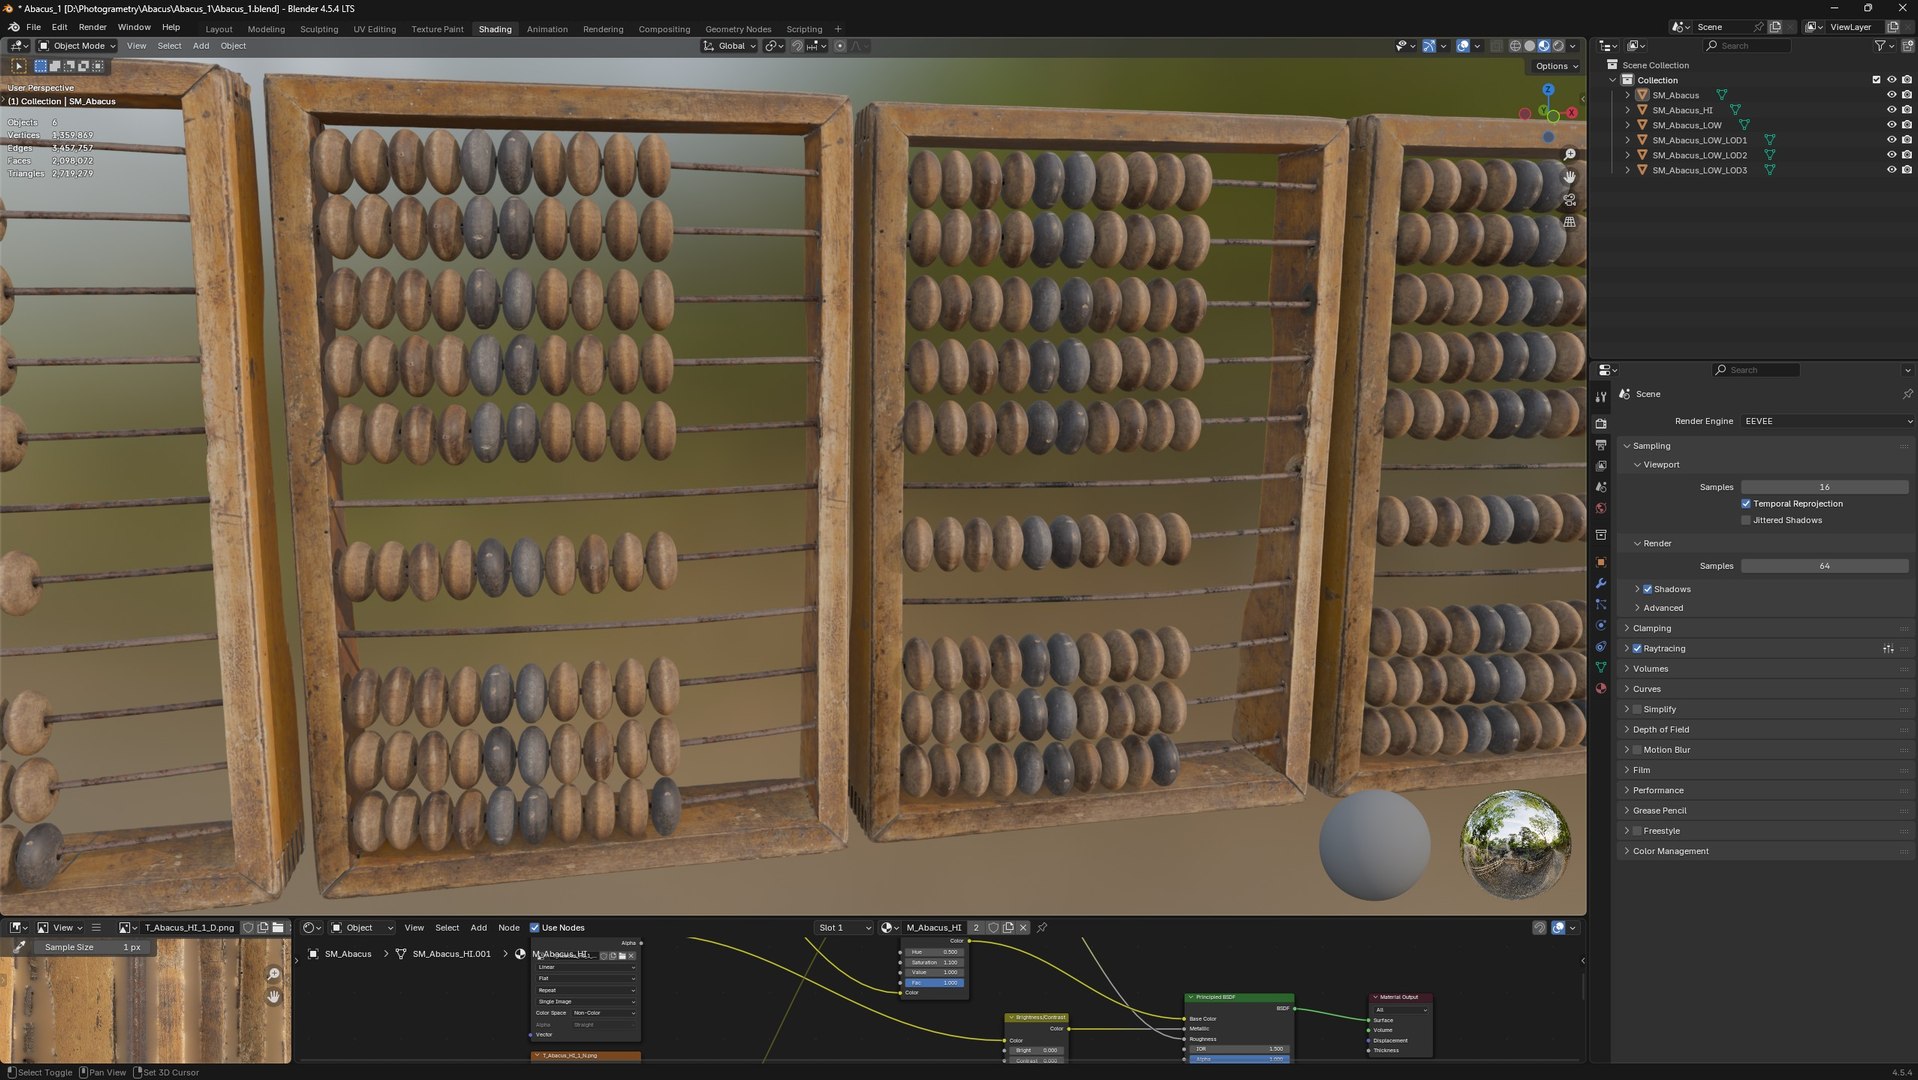The height and width of the screenshot is (1080, 1918).
Task: Open the Render Engine EEVEE dropdown
Action: click(1826, 422)
